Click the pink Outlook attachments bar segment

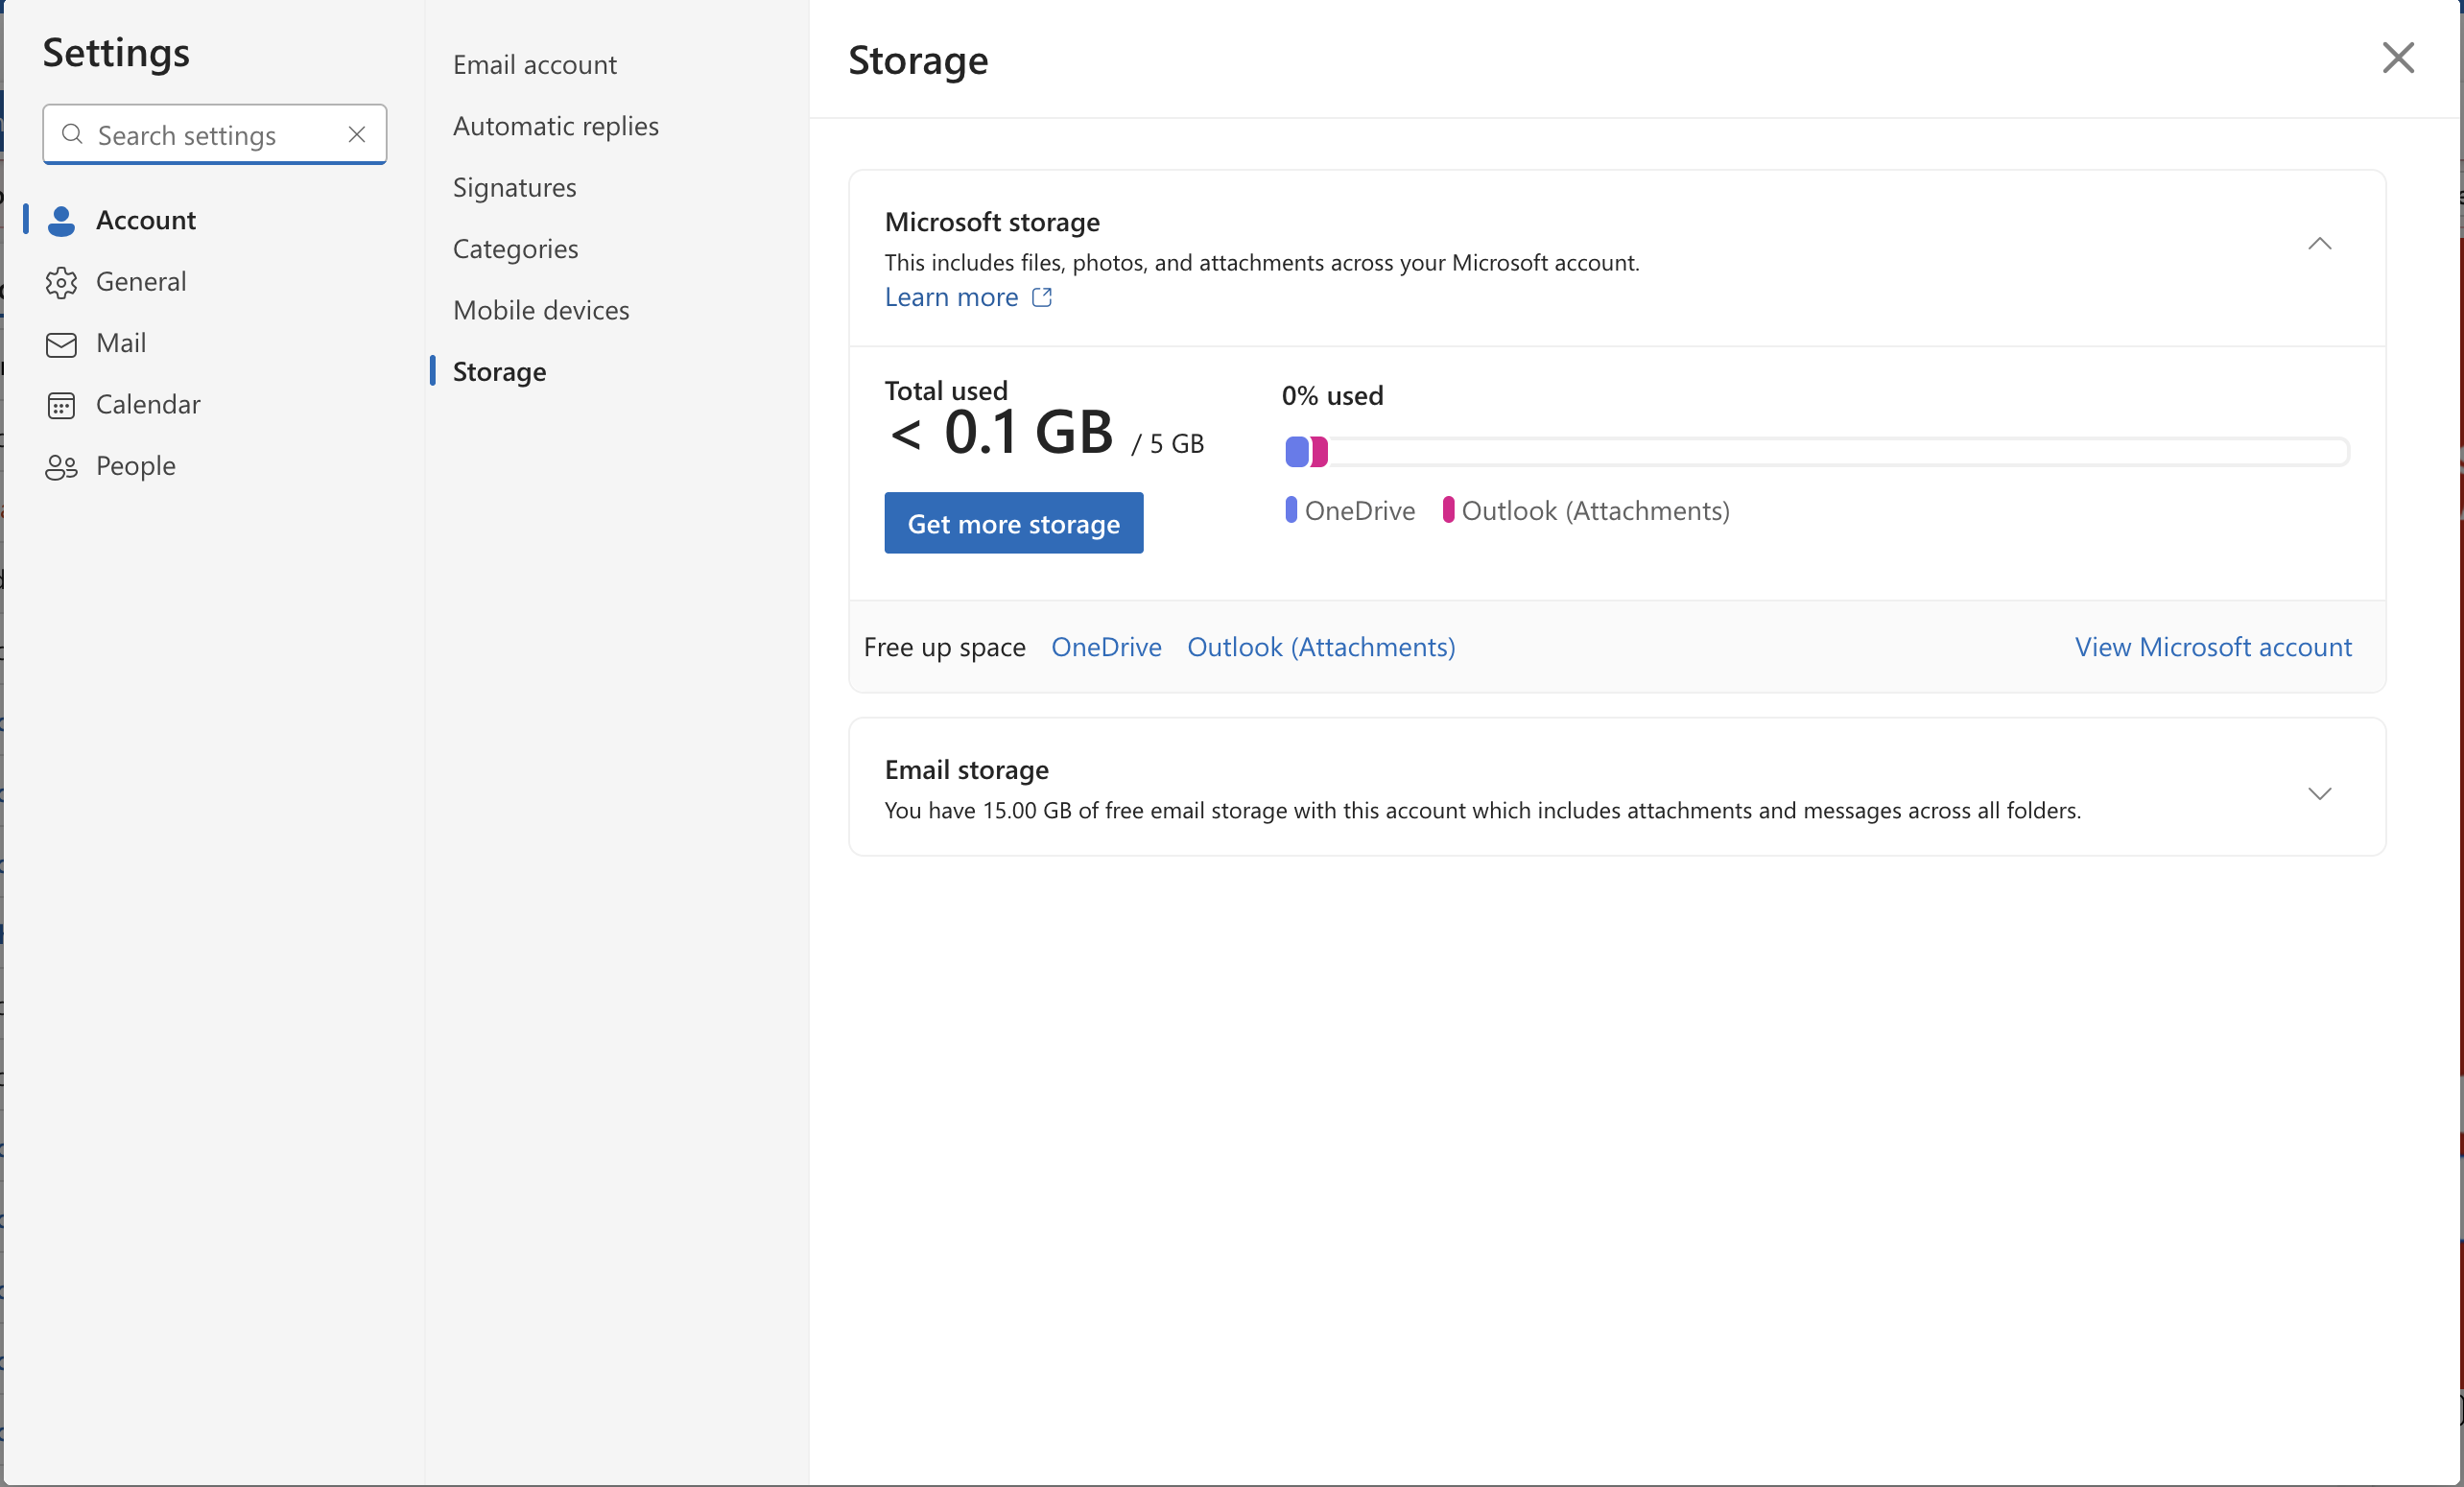(1319, 452)
